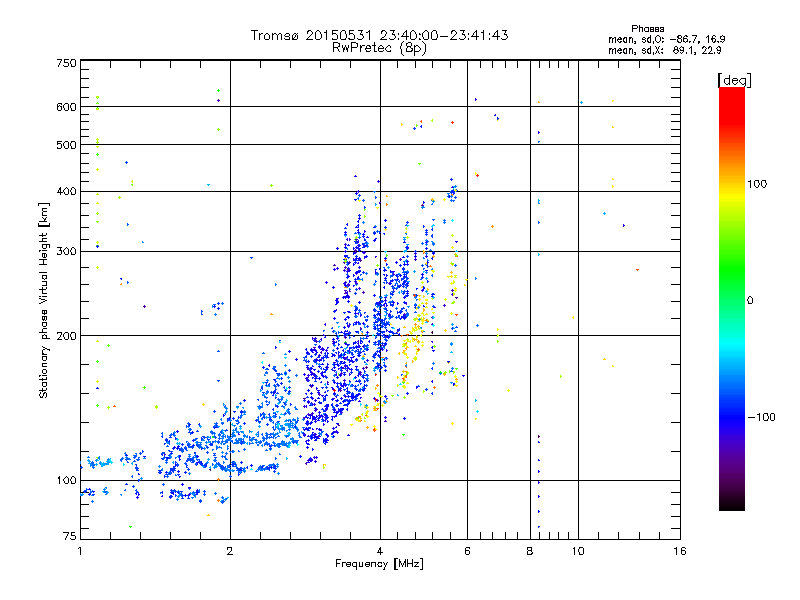Click the y-axis tick label '600'

pyautogui.click(x=66, y=107)
